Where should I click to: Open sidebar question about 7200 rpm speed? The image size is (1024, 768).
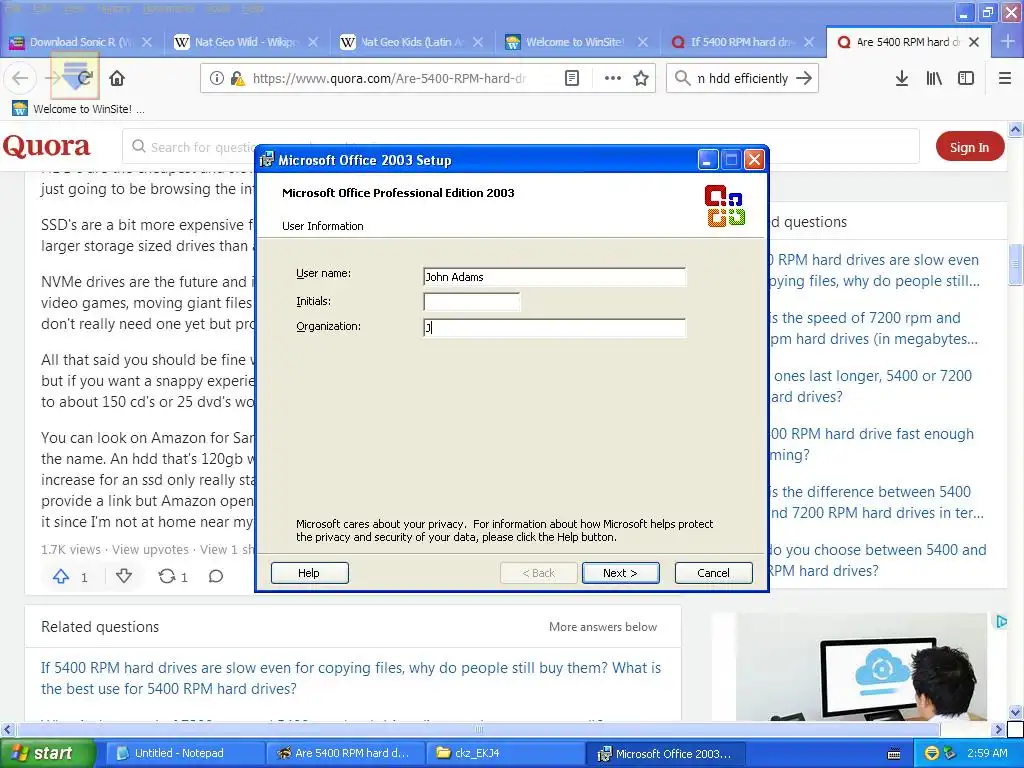click(874, 328)
